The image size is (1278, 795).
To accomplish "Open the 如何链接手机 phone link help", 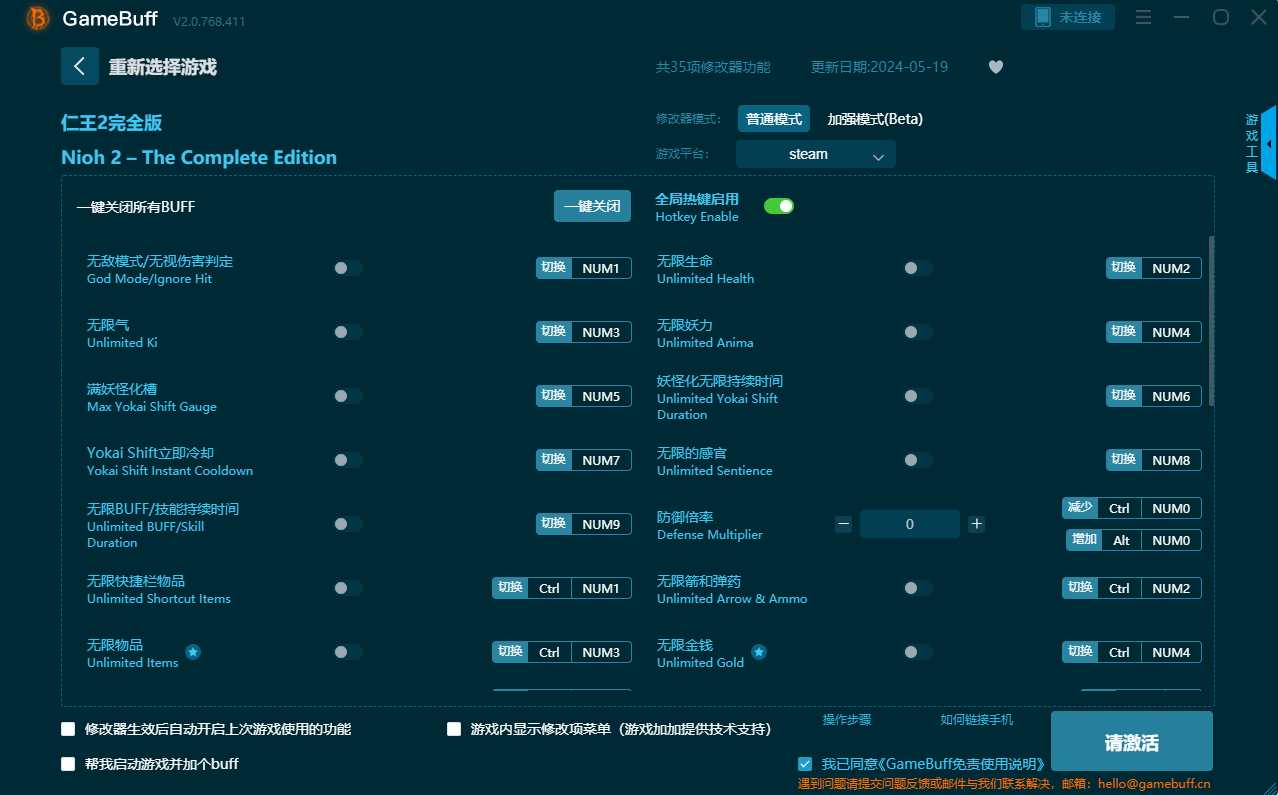I will pos(977,719).
